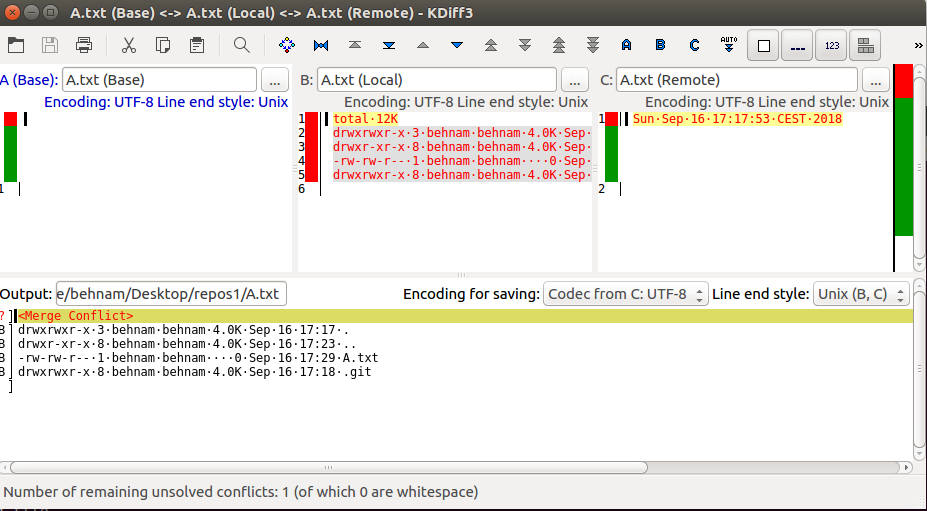Toggle show line numbers button
This screenshot has width=927, height=511.
[x=831, y=45]
